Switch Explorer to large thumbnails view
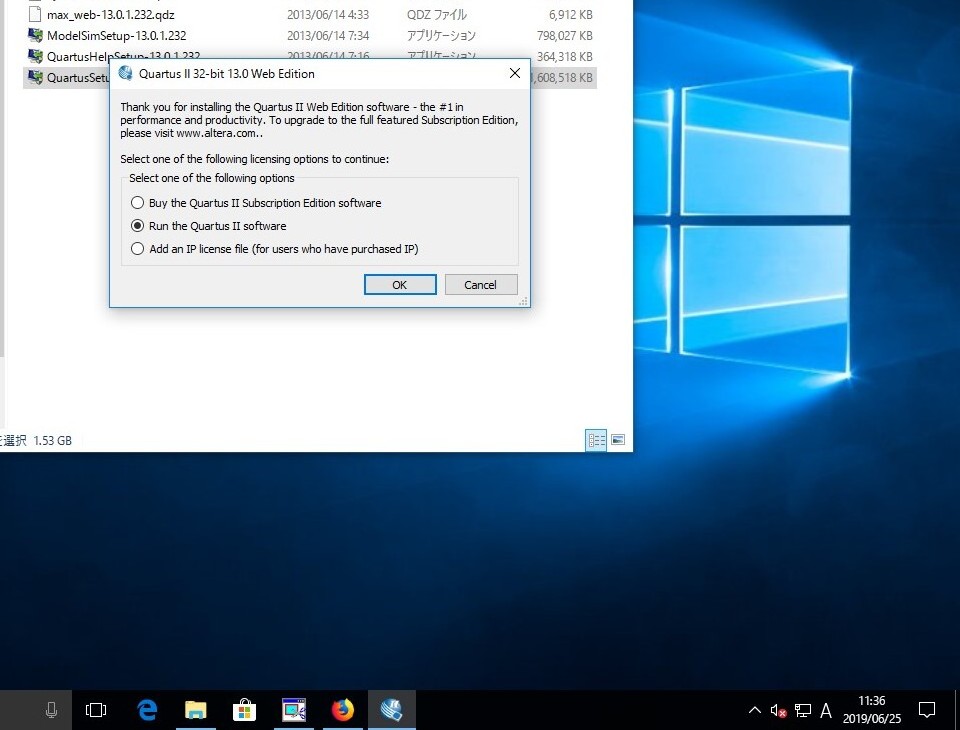The image size is (960, 730). [618, 440]
